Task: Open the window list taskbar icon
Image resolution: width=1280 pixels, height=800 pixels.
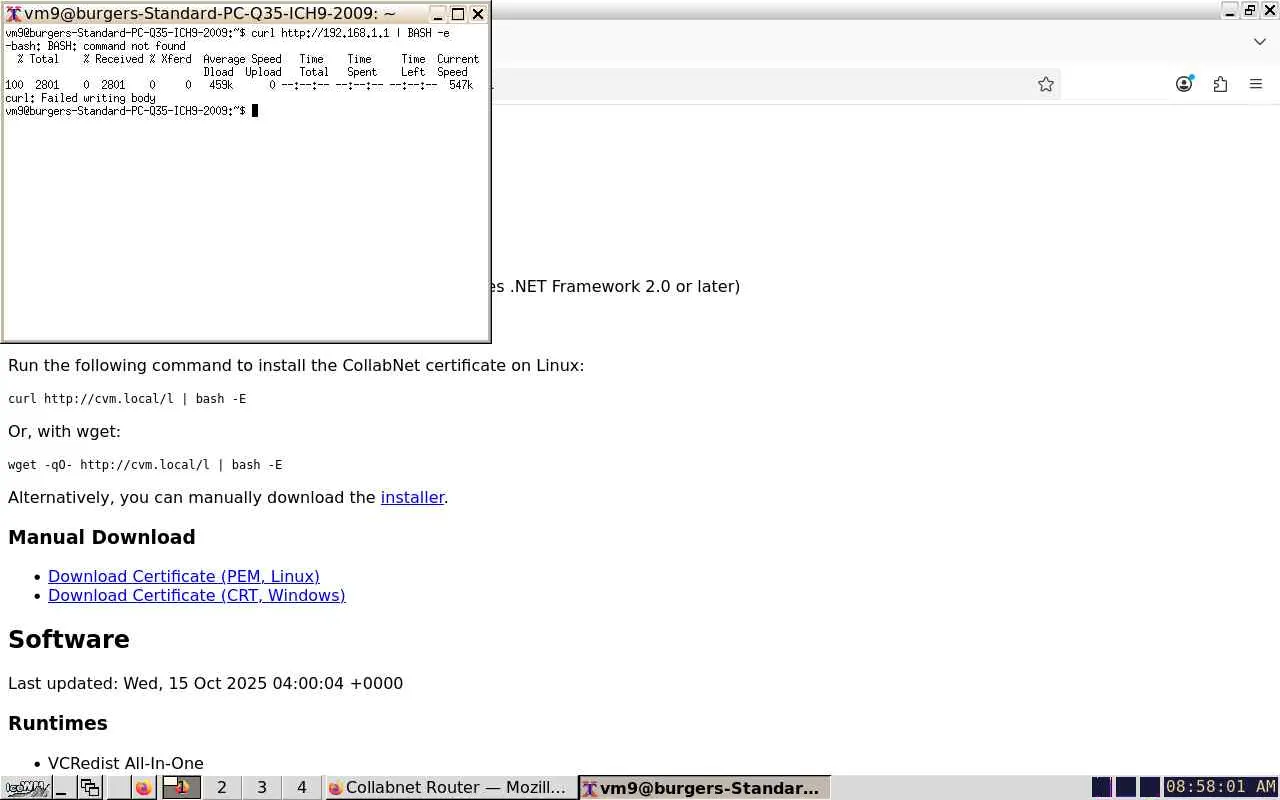Action: click(x=89, y=788)
